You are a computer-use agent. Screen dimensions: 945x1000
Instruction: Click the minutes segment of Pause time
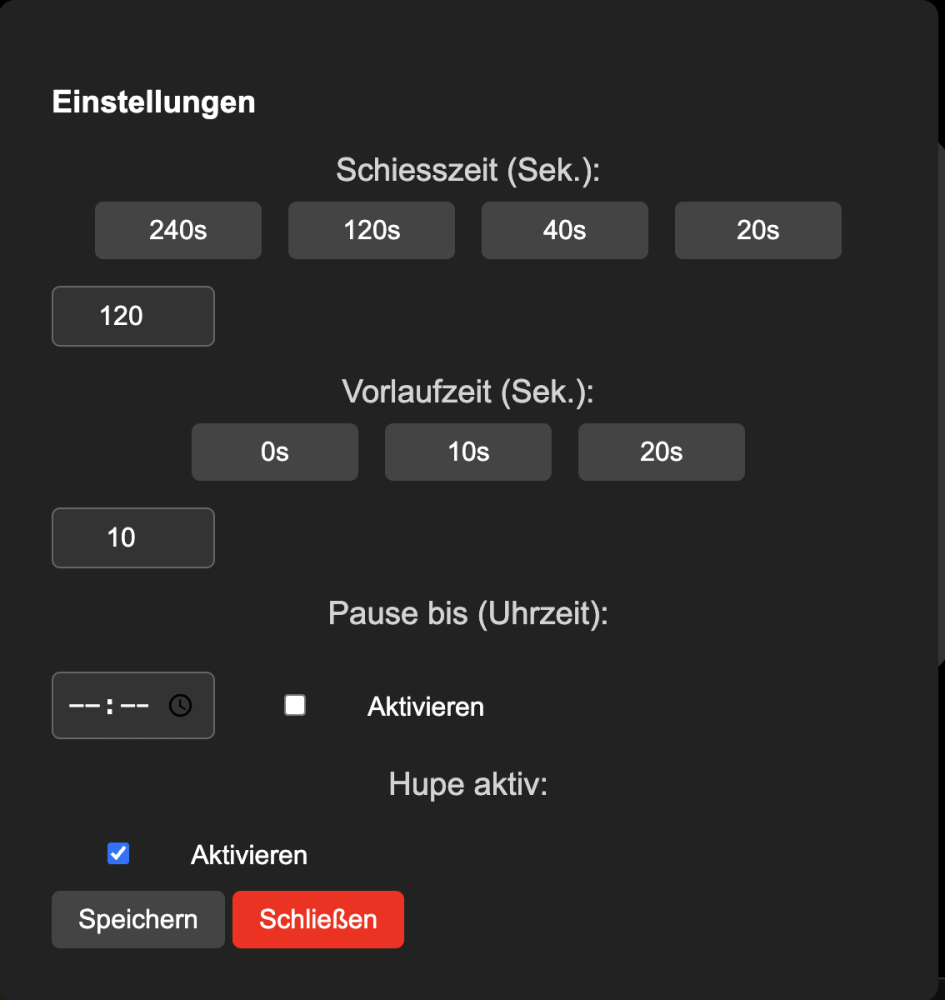[x=134, y=705]
